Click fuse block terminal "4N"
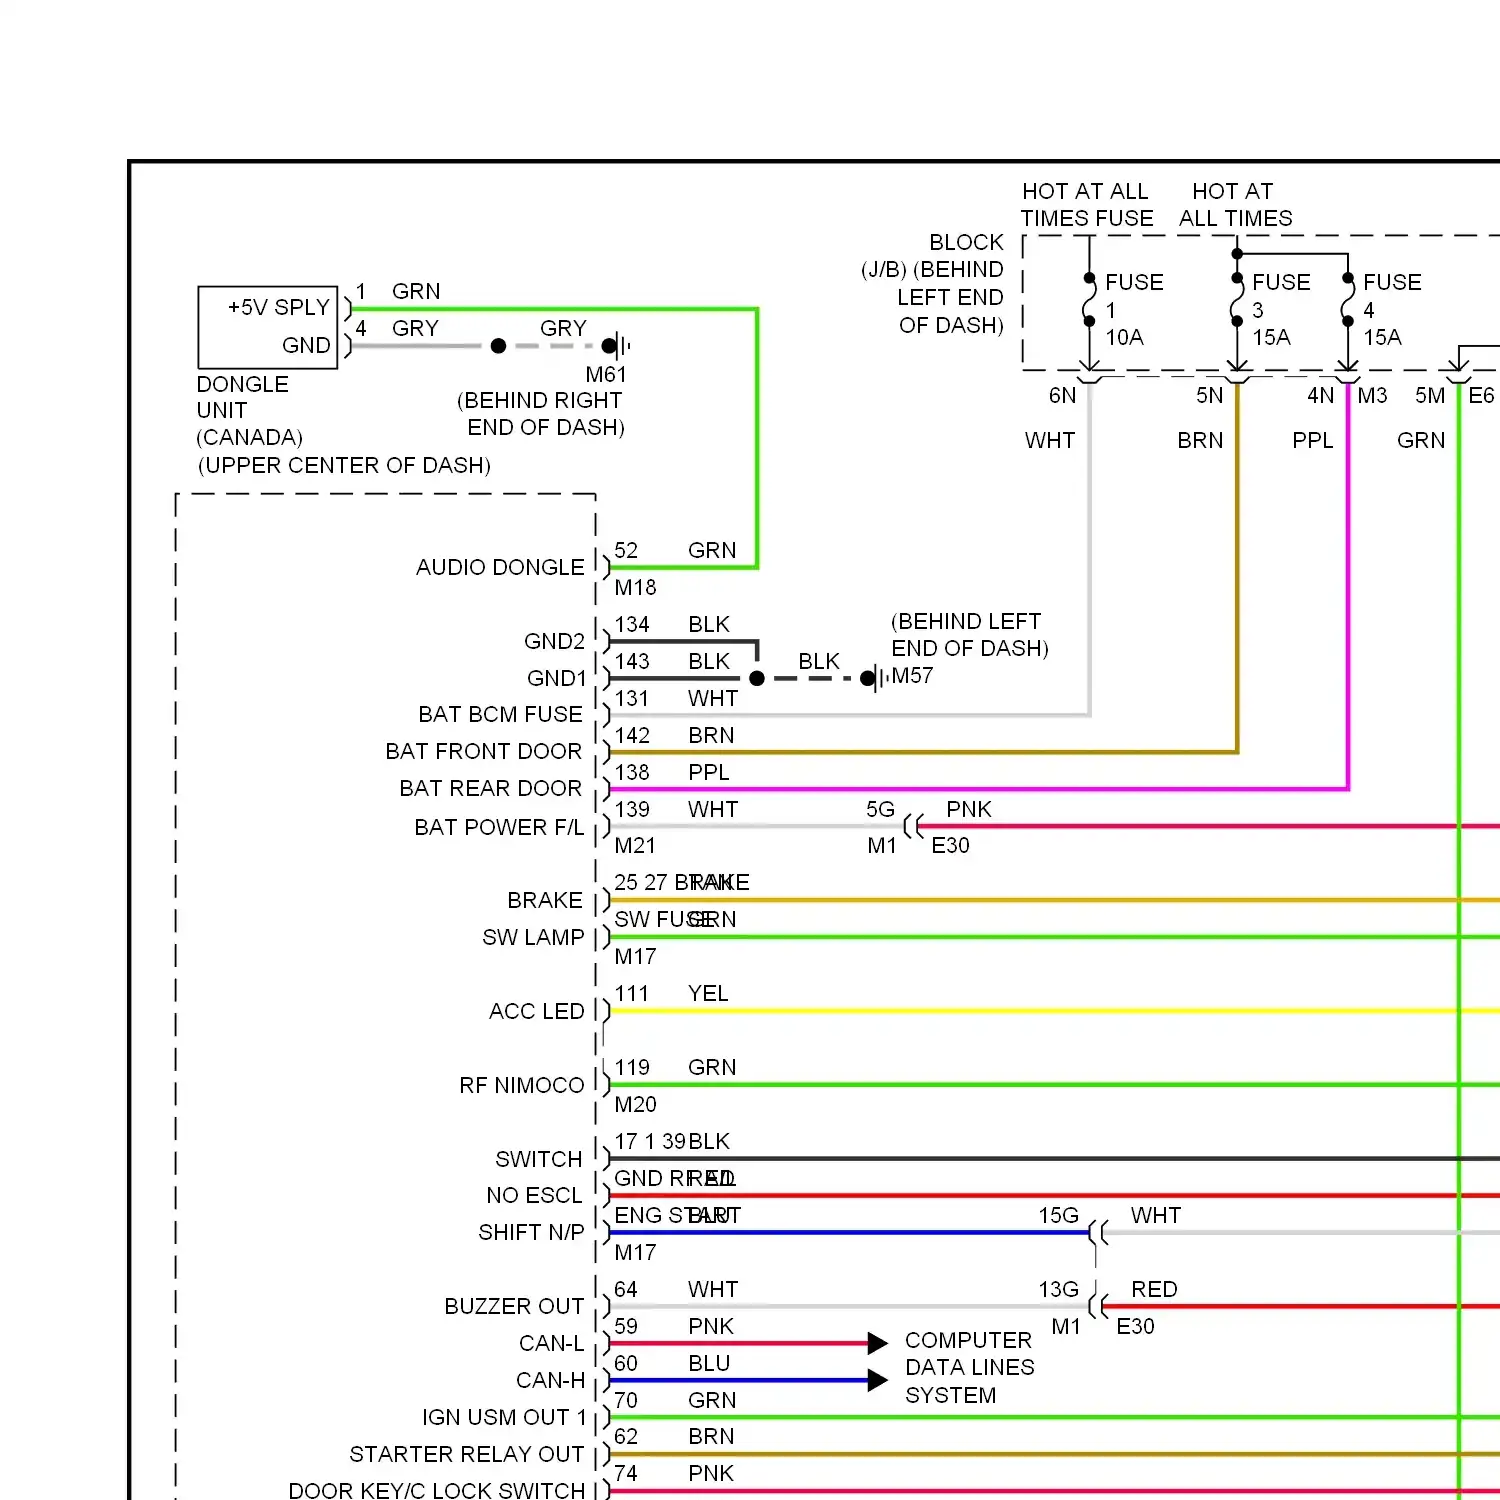The image size is (1500, 1500). coord(1320,396)
